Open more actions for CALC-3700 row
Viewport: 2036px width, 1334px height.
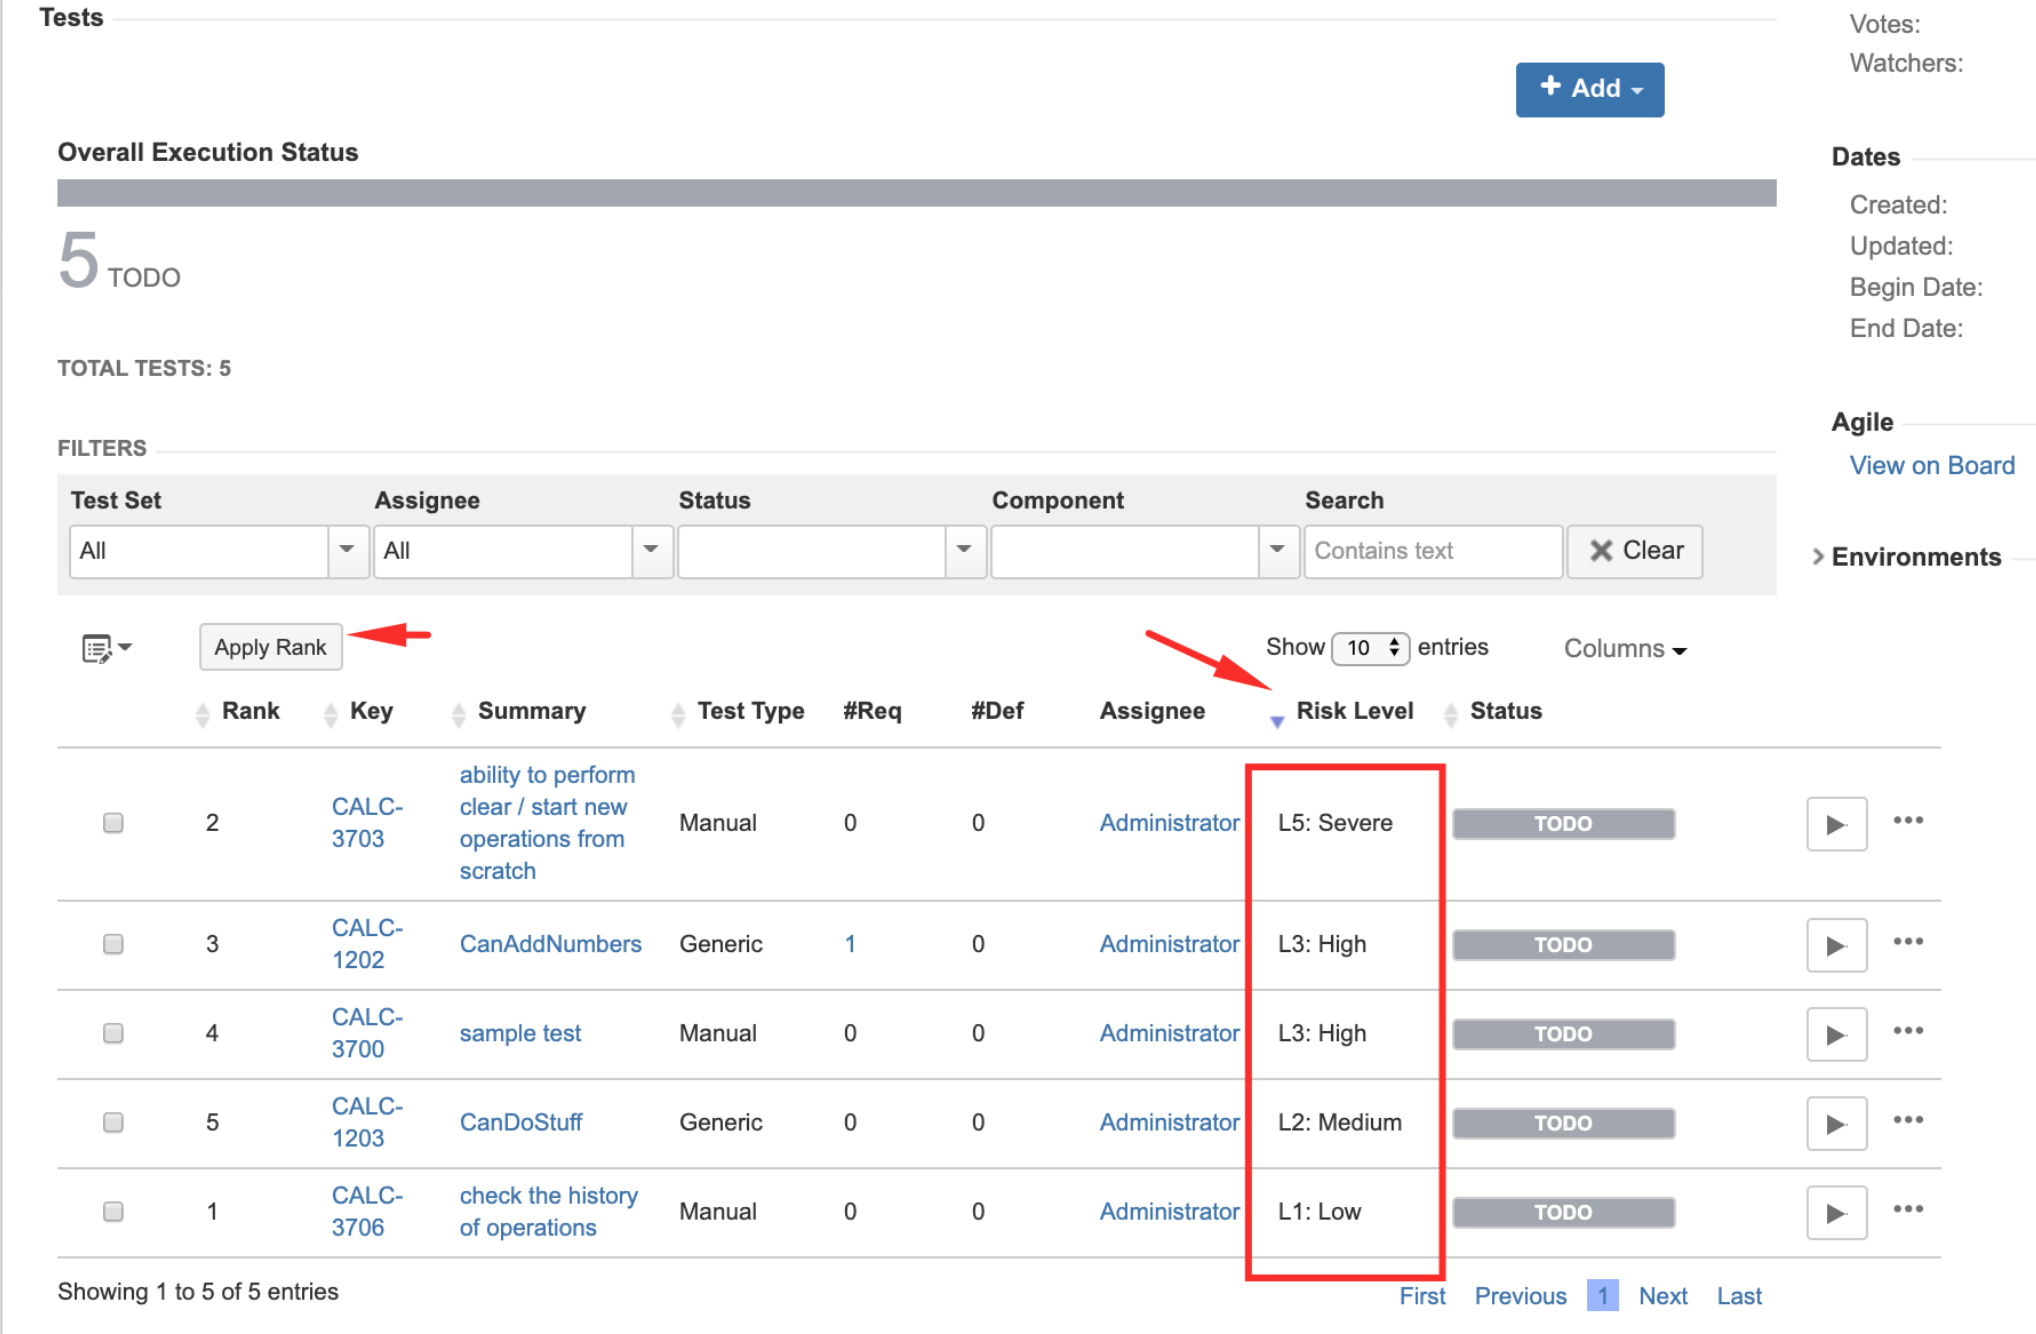[1908, 1030]
